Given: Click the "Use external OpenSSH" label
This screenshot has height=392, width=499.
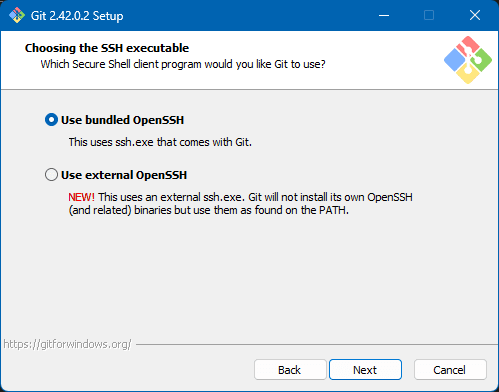Looking at the screenshot, I should tap(124, 175).
